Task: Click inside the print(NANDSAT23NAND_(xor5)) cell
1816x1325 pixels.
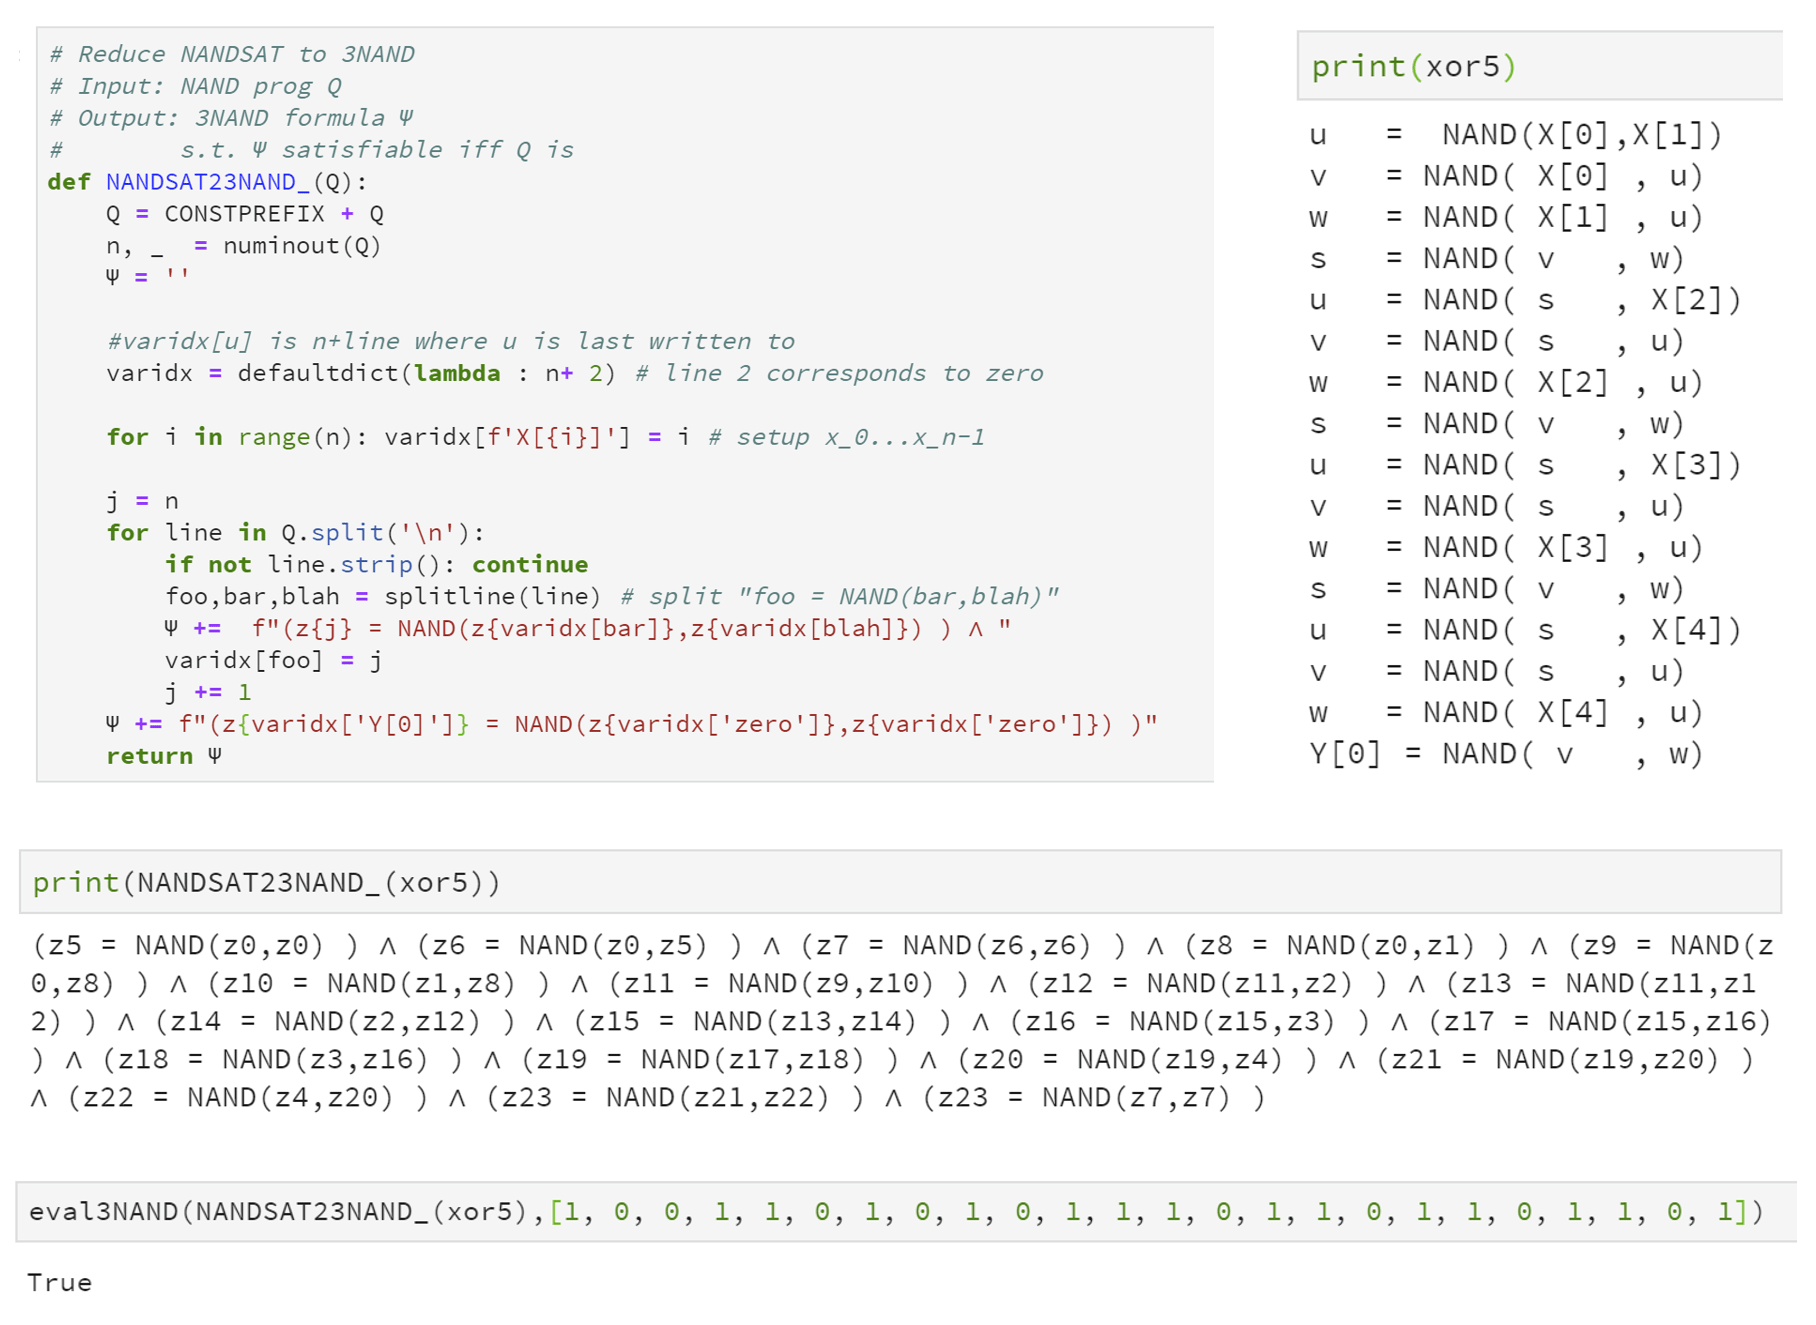Action: coord(900,882)
